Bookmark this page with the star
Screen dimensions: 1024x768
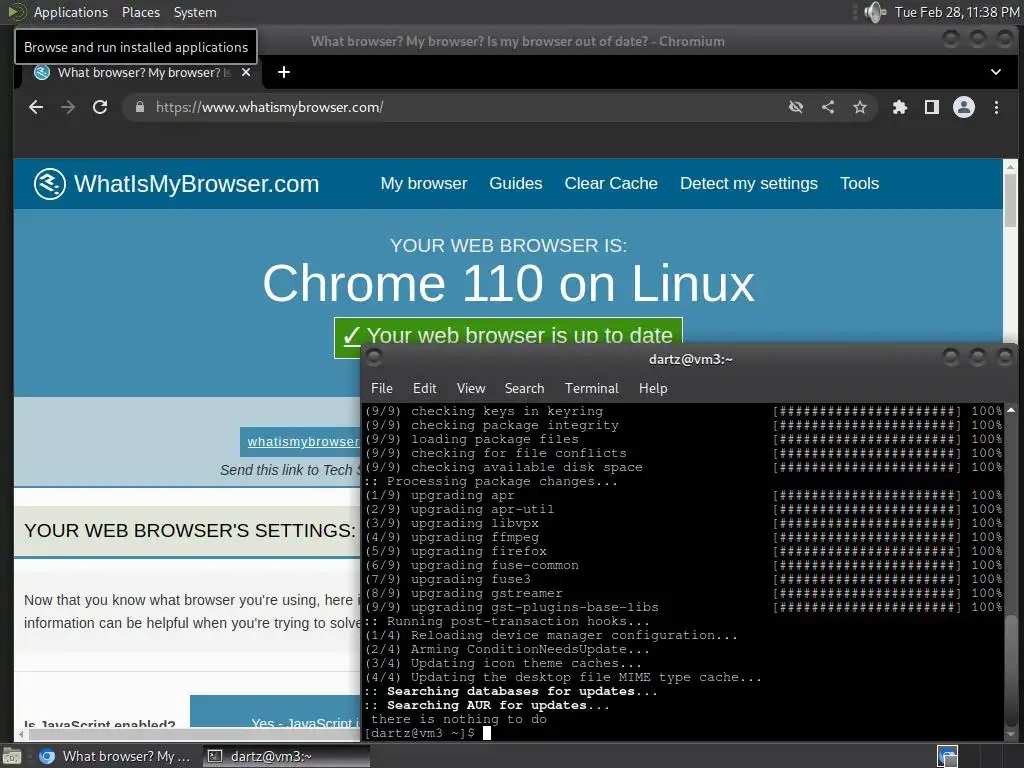click(x=859, y=107)
